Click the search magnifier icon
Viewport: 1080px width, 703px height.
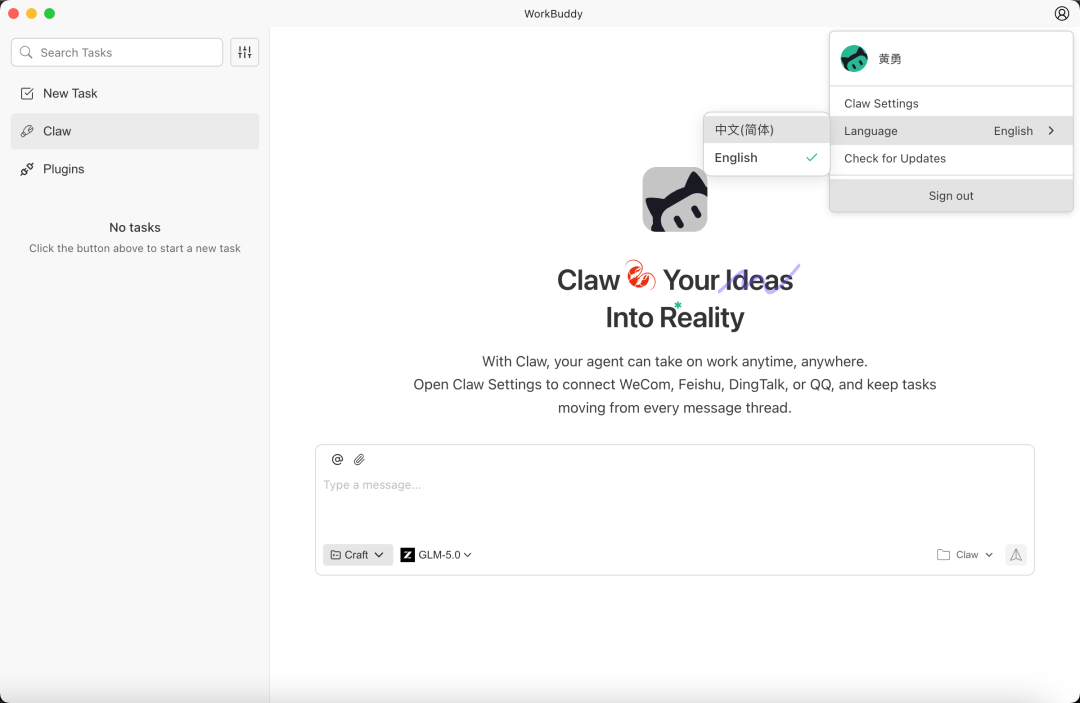[x=26, y=52]
